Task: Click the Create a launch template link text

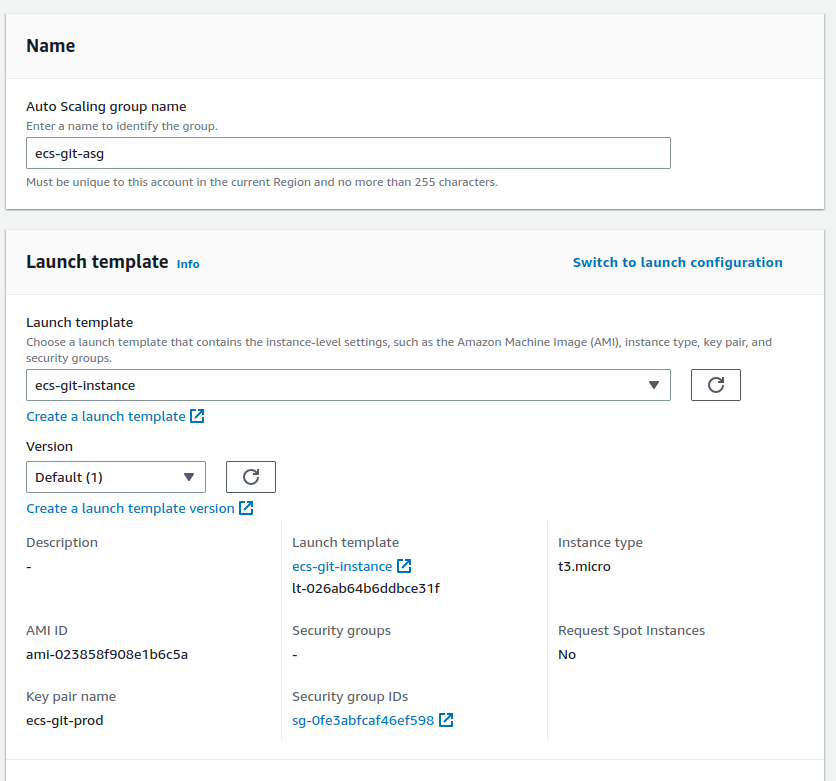Action: (106, 416)
